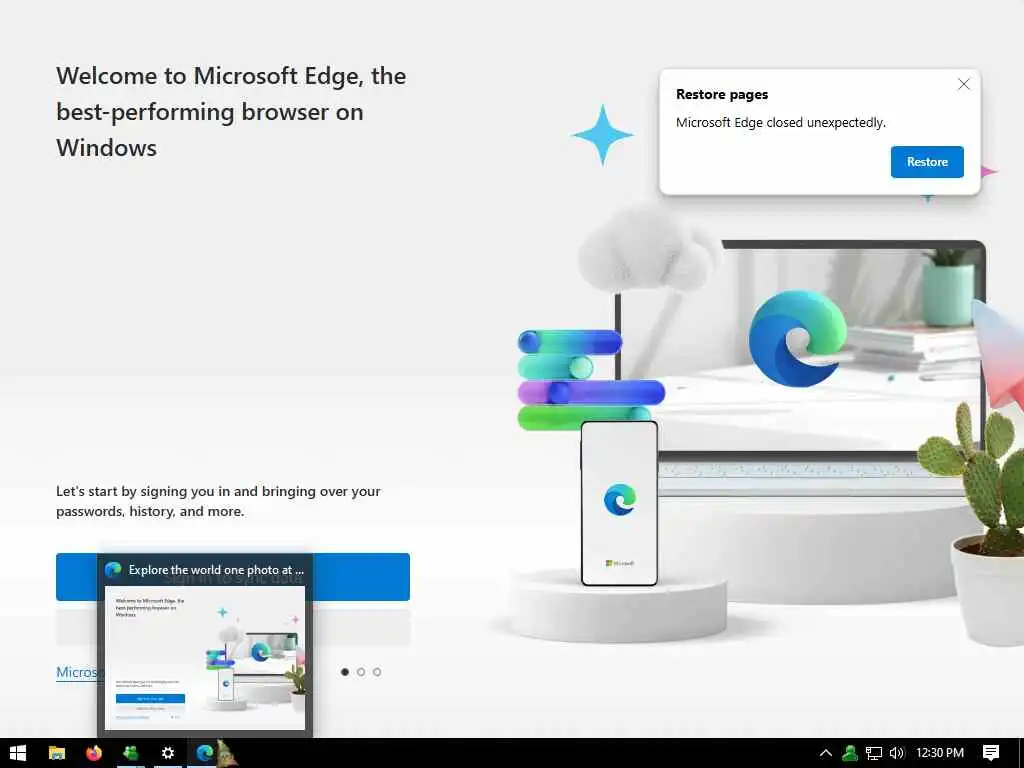Click the Edge taskbar preview thumbnail

[205, 658]
